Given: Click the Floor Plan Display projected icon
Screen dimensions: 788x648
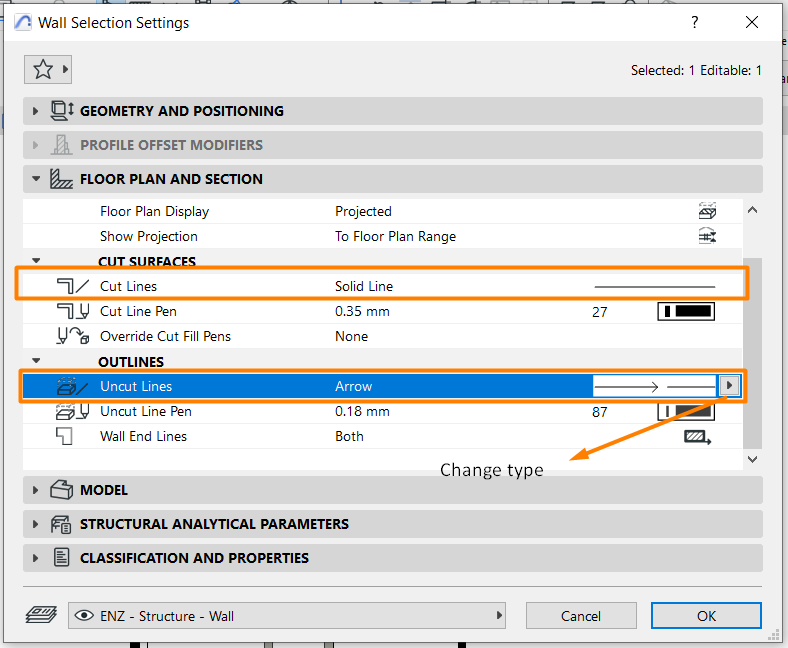Looking at the screenshot, I should coord(707,211).
